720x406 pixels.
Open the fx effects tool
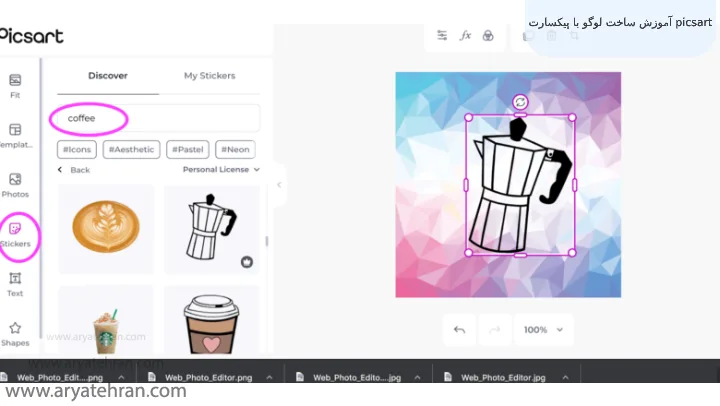[465, 35]
